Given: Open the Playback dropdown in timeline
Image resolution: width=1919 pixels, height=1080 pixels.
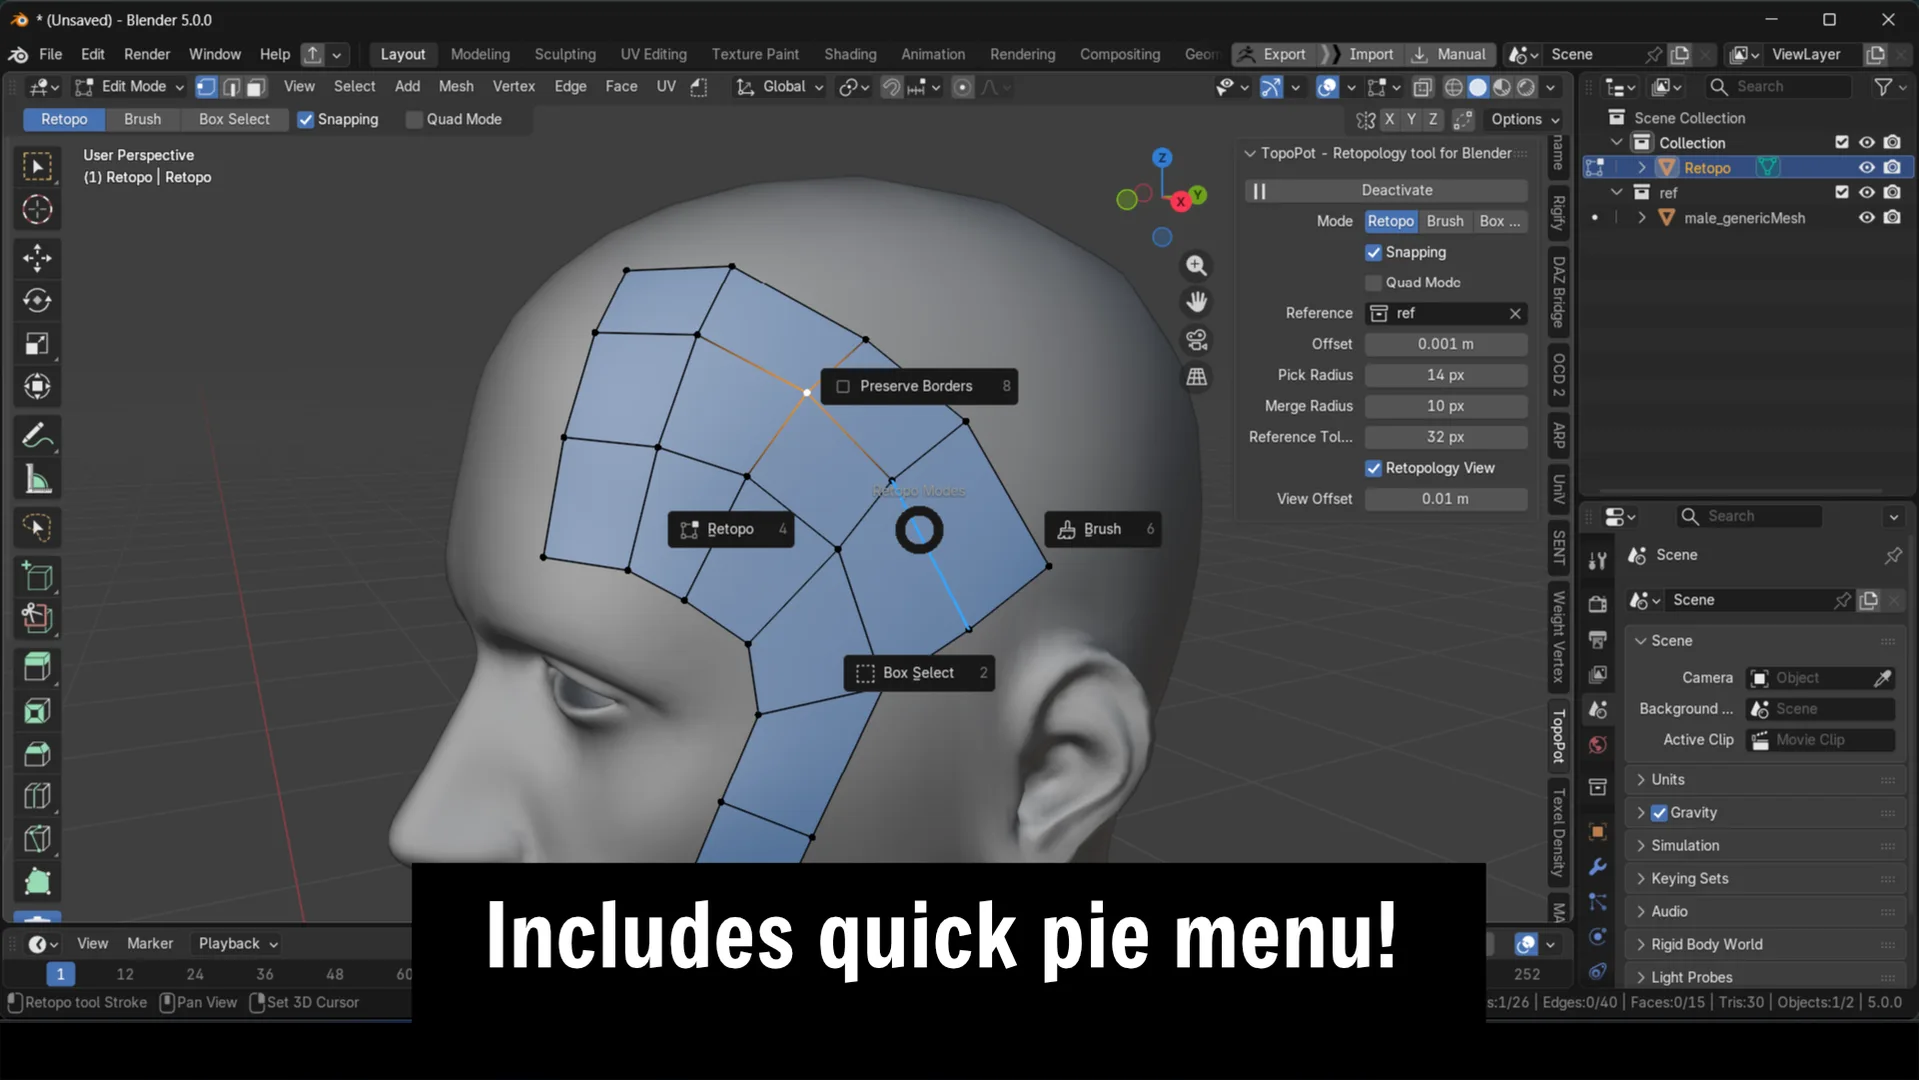Looking at the screenshot, I should (237, 943).
